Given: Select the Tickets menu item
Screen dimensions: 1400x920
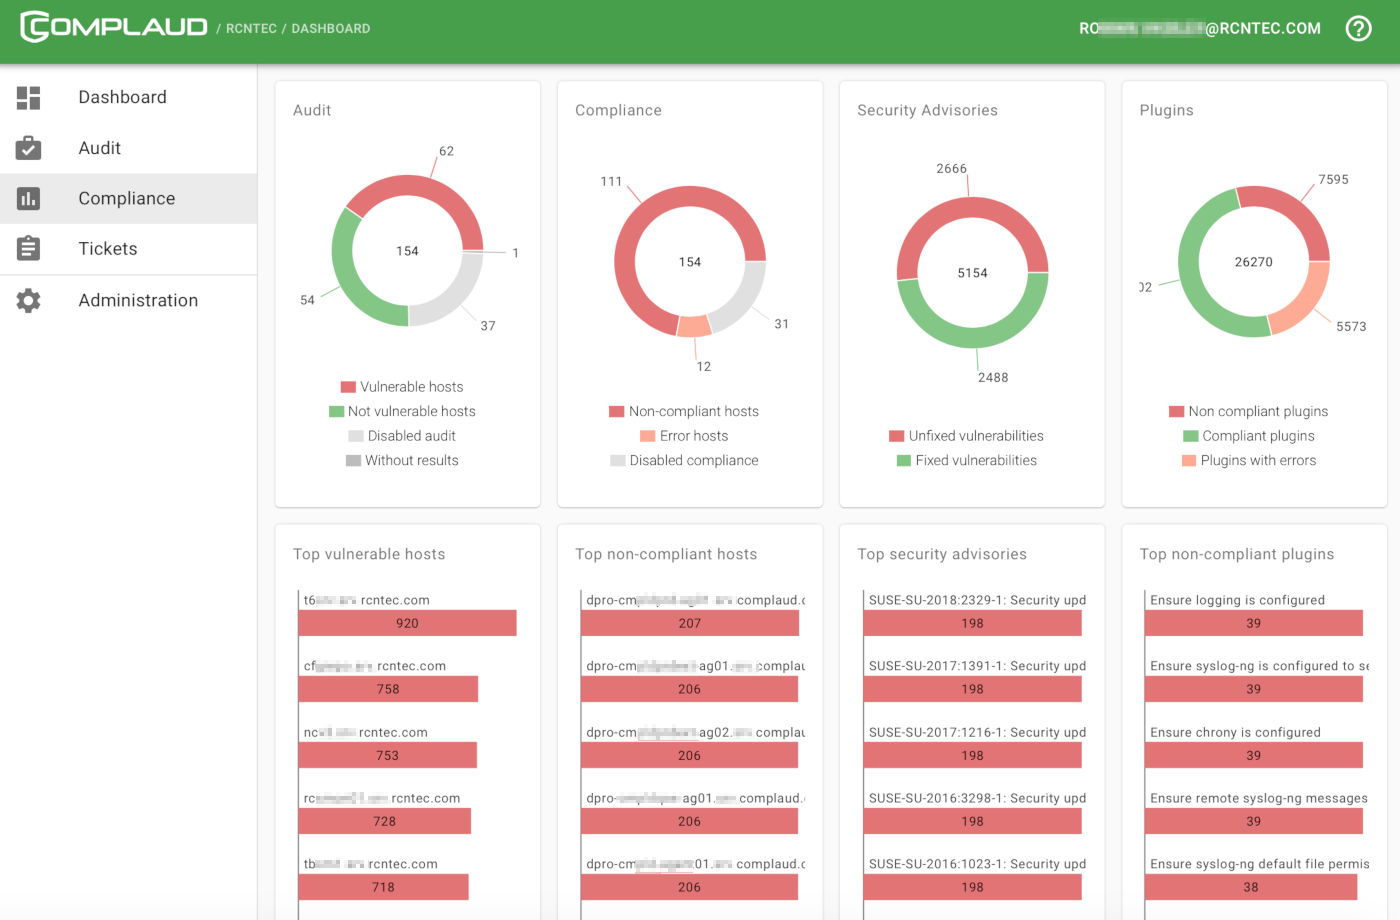Looking at the screenshot, I should (x=108, y=249).
